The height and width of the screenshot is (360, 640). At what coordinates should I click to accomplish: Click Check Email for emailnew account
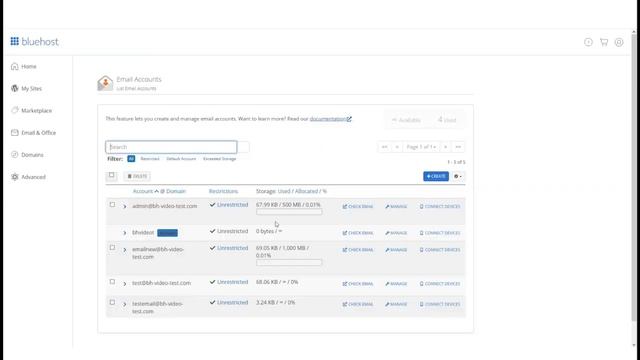point(358,250)
